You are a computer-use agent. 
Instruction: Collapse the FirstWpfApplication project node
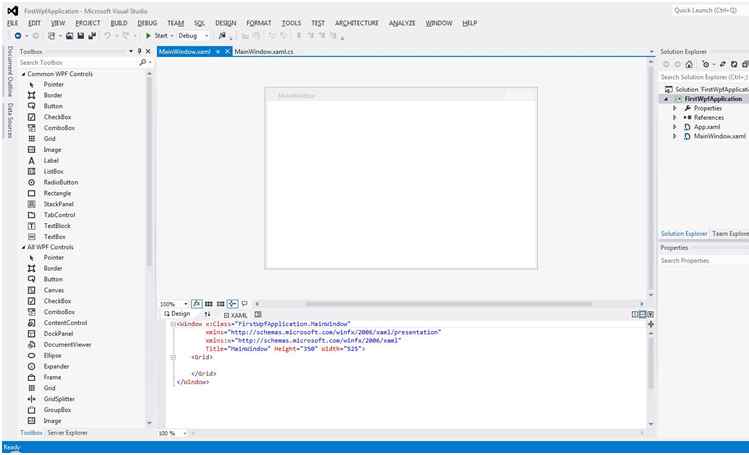tap(666, 99)
